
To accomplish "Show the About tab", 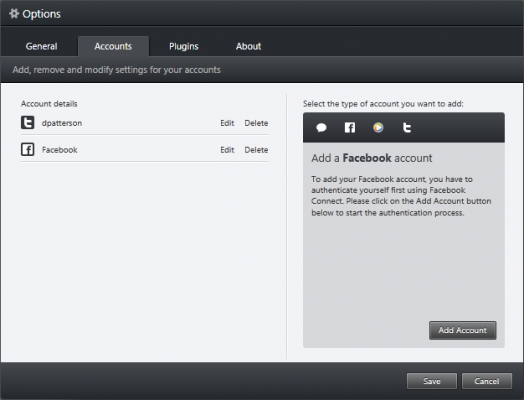I will click(x=248, y=46).
